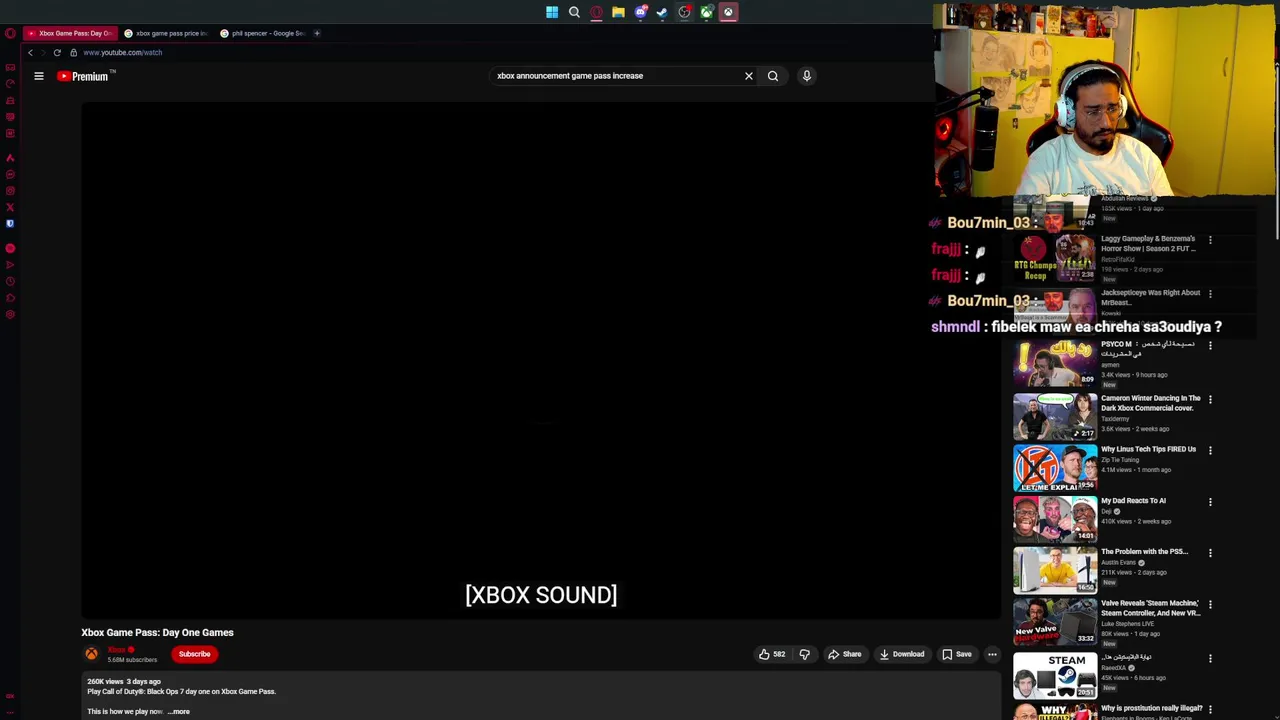Switch to 'Xbox Game Pass: Day One' tab

click(x=69, y=33)
